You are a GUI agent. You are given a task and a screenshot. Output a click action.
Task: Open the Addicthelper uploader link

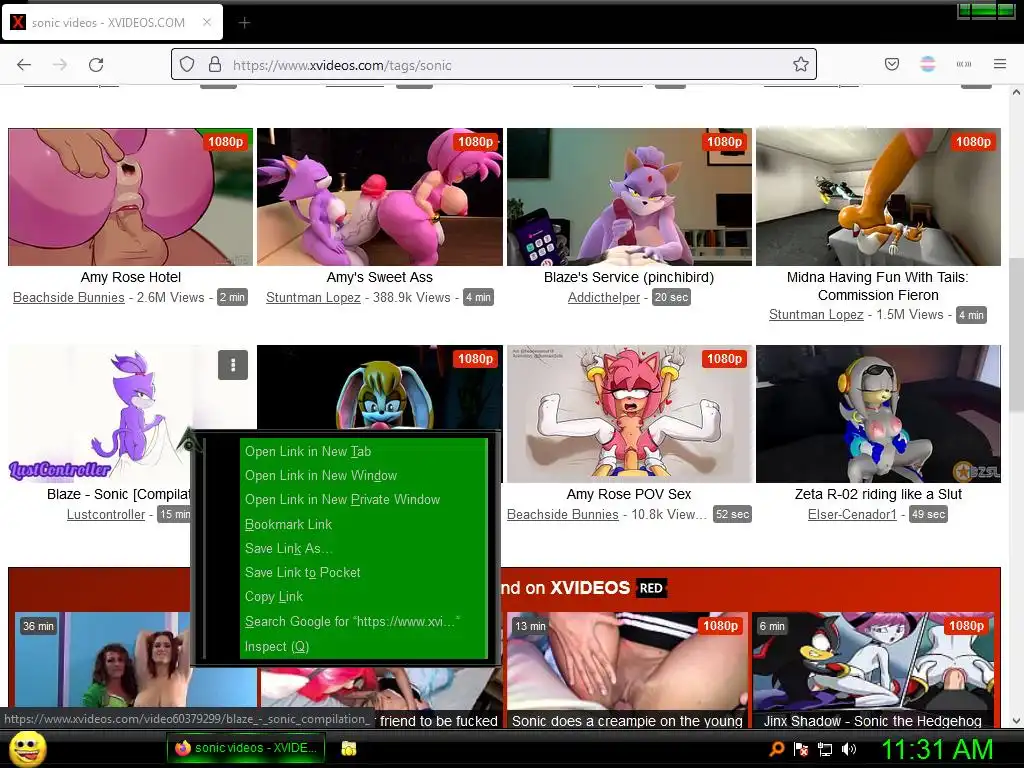[x=603, y=297]
